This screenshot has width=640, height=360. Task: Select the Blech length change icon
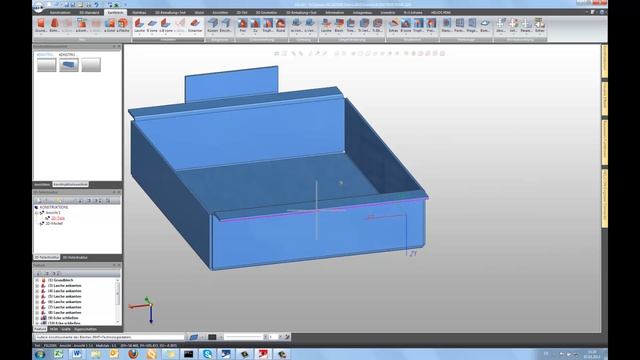click(x=339, y=24)
